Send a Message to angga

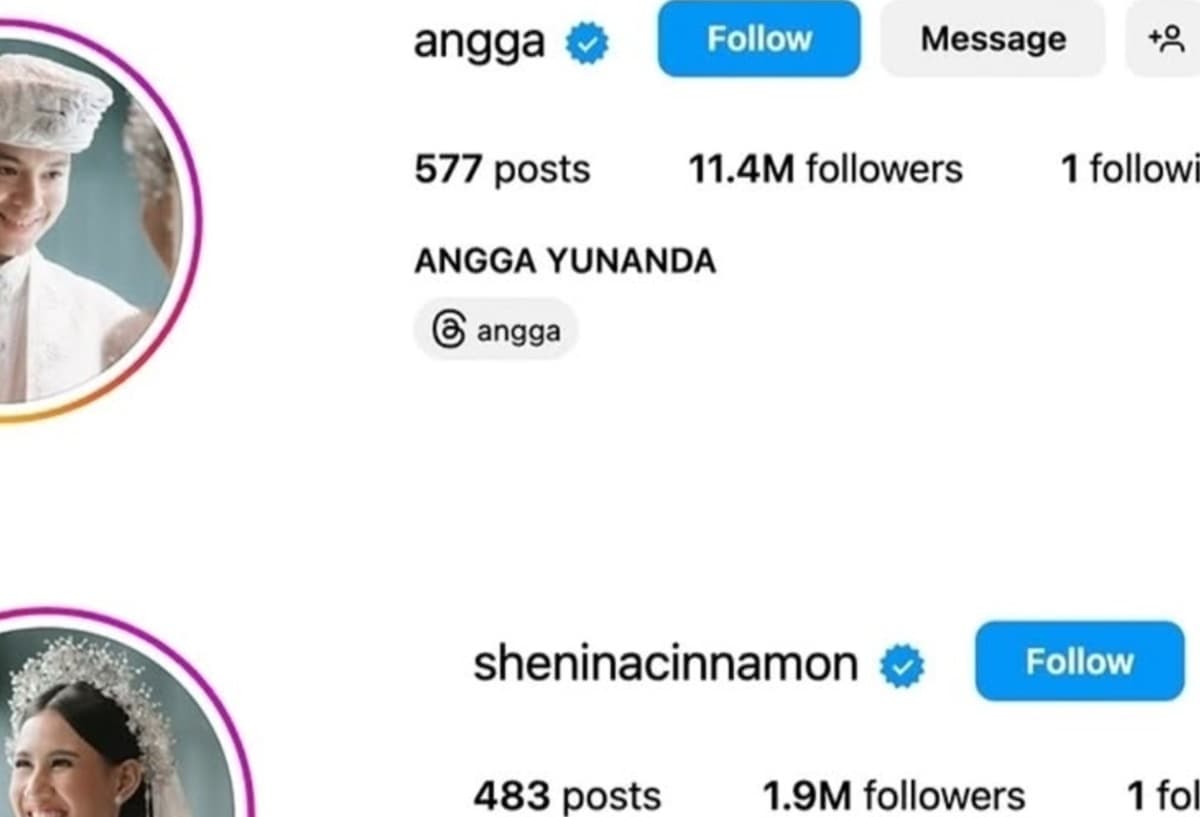(x=993, y=39)
